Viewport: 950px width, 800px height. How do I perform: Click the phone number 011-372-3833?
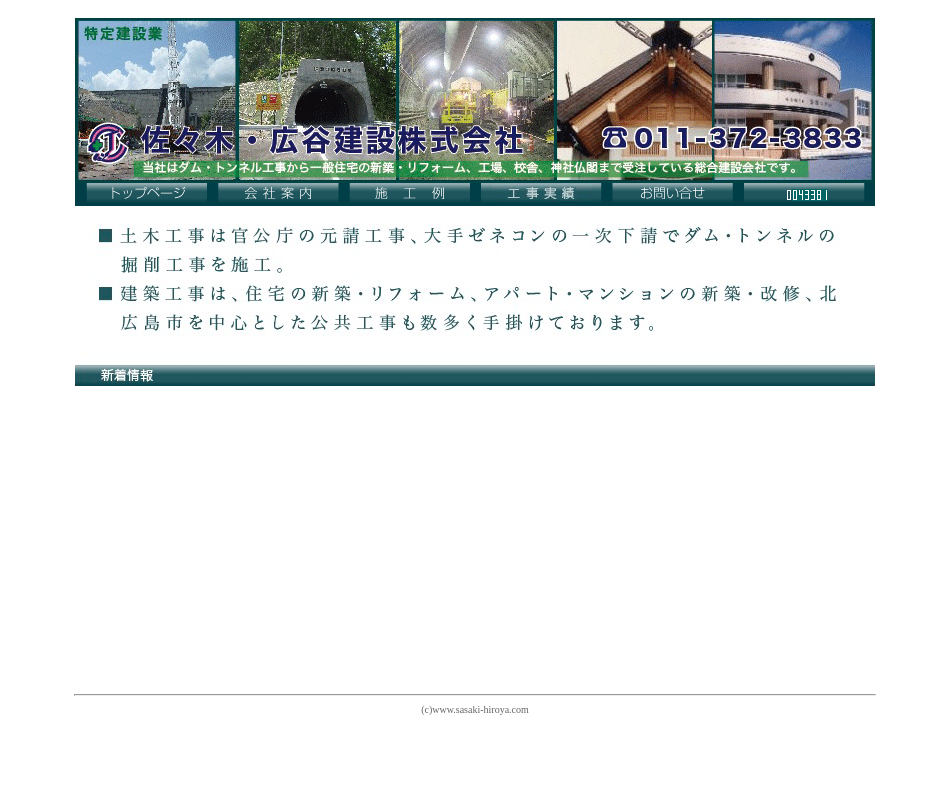[x=746, y=139]
